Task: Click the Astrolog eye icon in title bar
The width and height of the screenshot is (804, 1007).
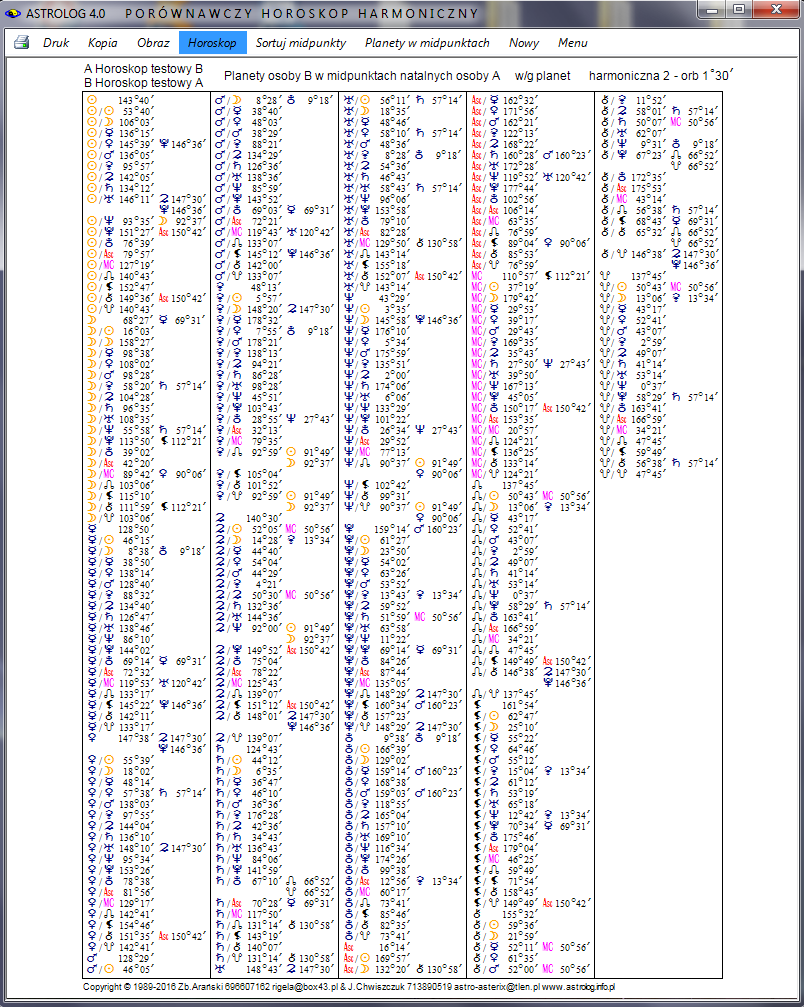Action: (x=13, y=13)
